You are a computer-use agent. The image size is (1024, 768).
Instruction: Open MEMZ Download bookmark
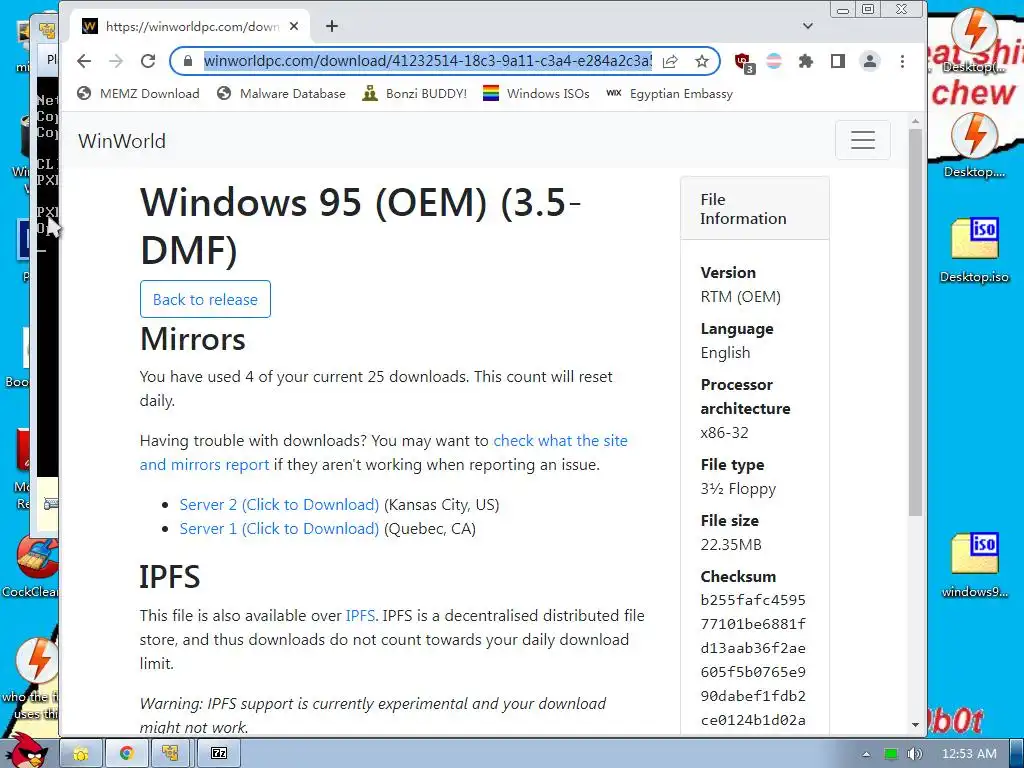coord(138,94)
